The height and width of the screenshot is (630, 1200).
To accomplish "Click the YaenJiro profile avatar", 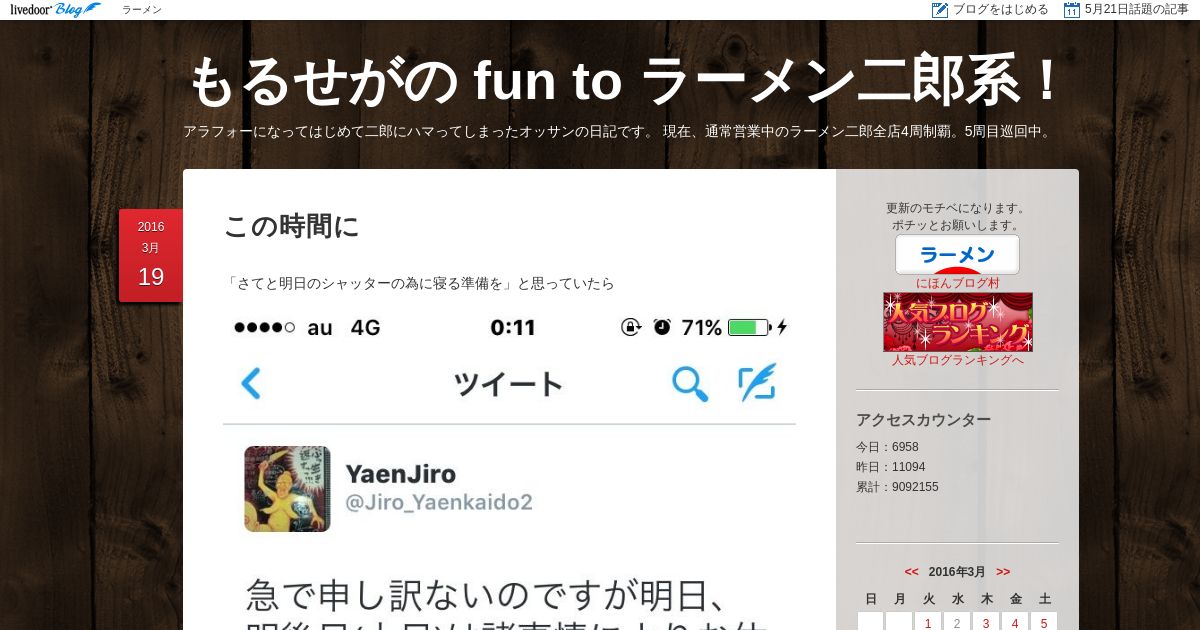I will pyautogui.click(x=287, y=489).
